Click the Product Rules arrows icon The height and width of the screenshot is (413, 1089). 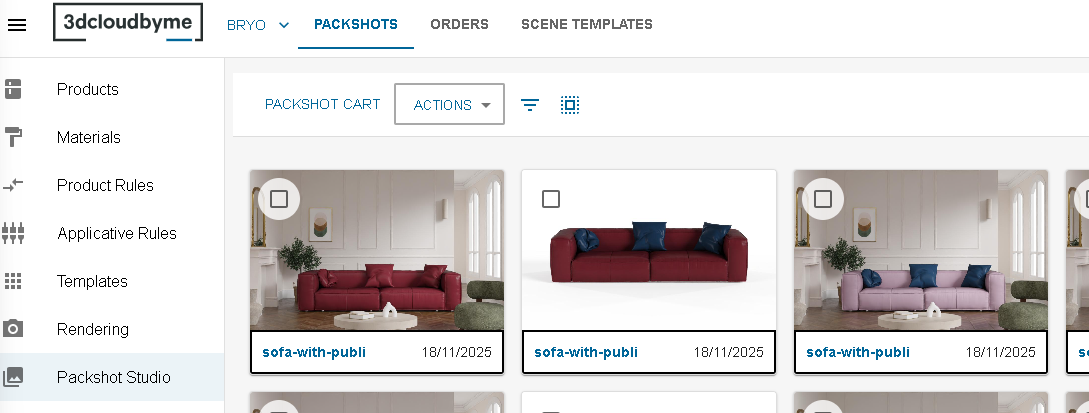tap(14, 185)
